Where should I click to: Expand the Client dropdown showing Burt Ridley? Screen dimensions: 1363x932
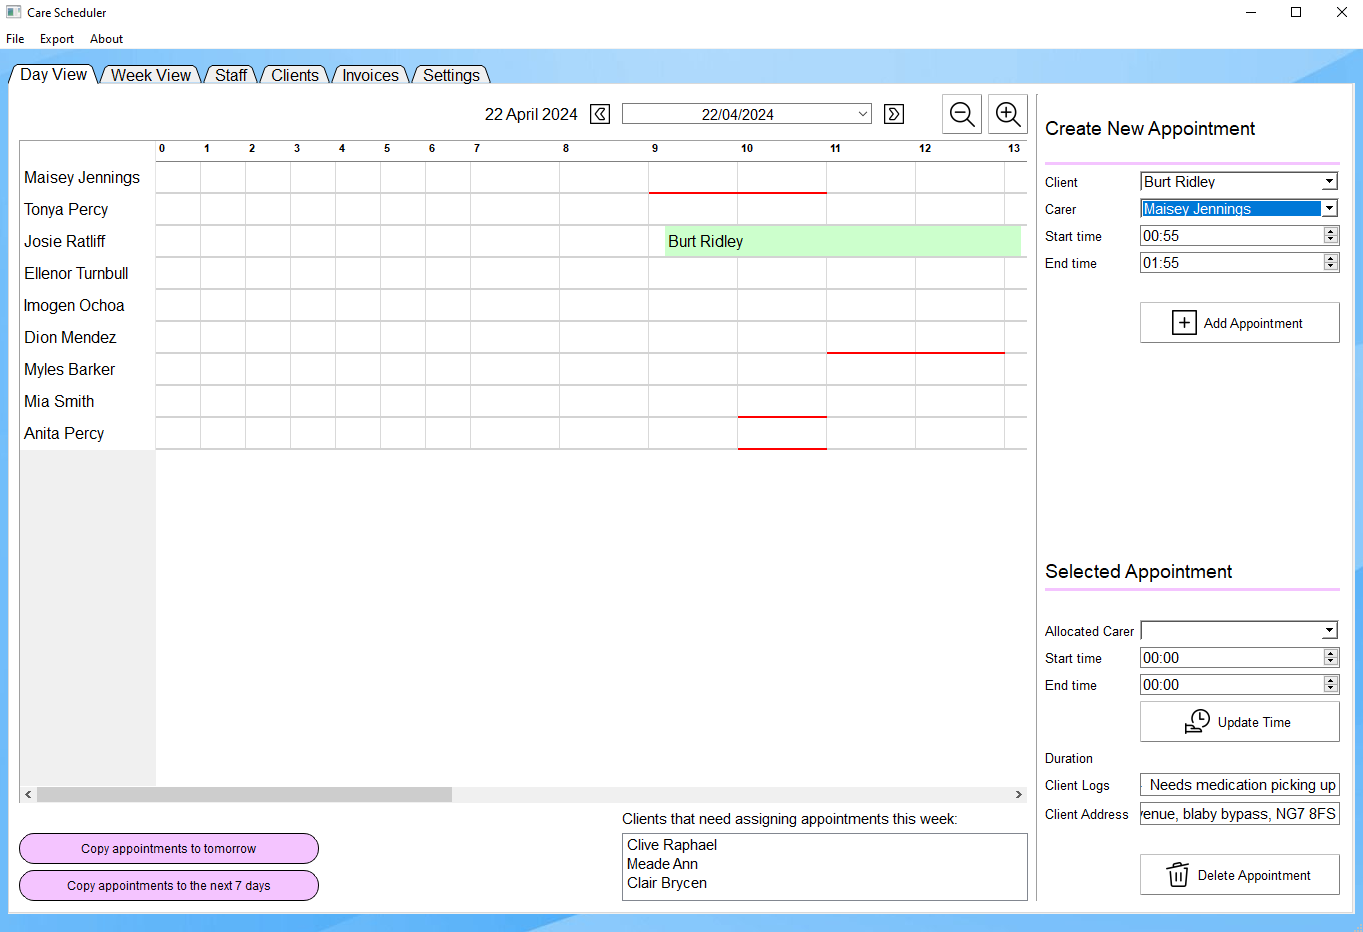point(1329,182)
